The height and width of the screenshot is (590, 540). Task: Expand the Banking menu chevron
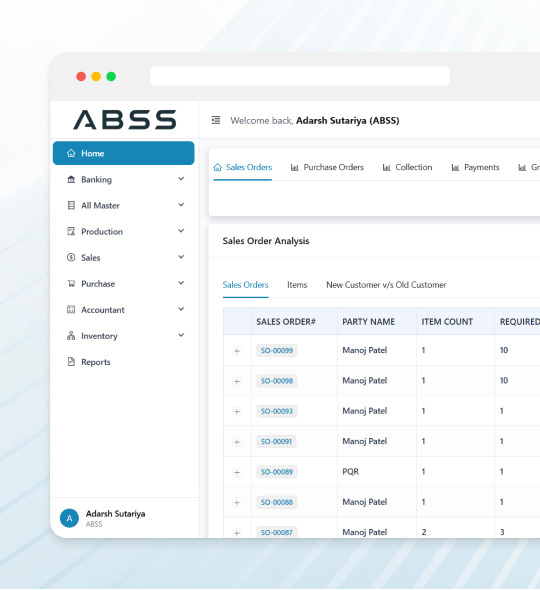181,179
